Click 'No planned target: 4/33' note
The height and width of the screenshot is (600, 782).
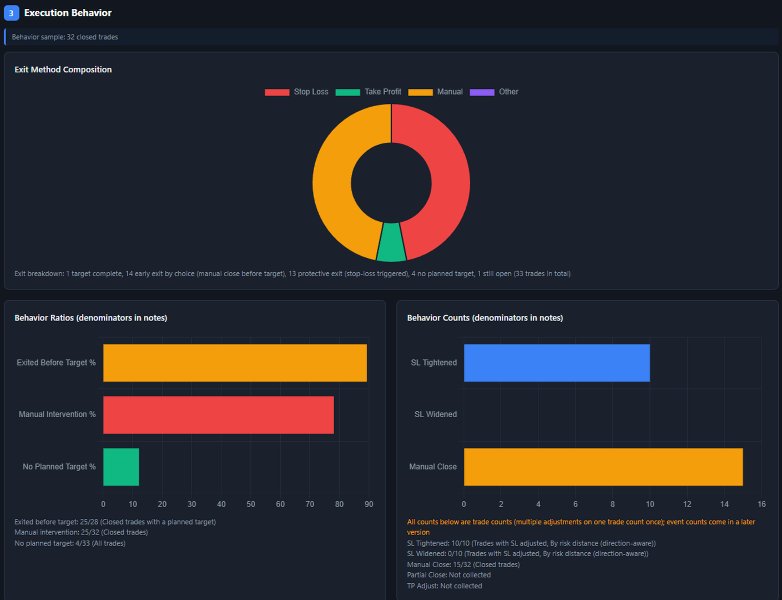(x=70, y=543)
